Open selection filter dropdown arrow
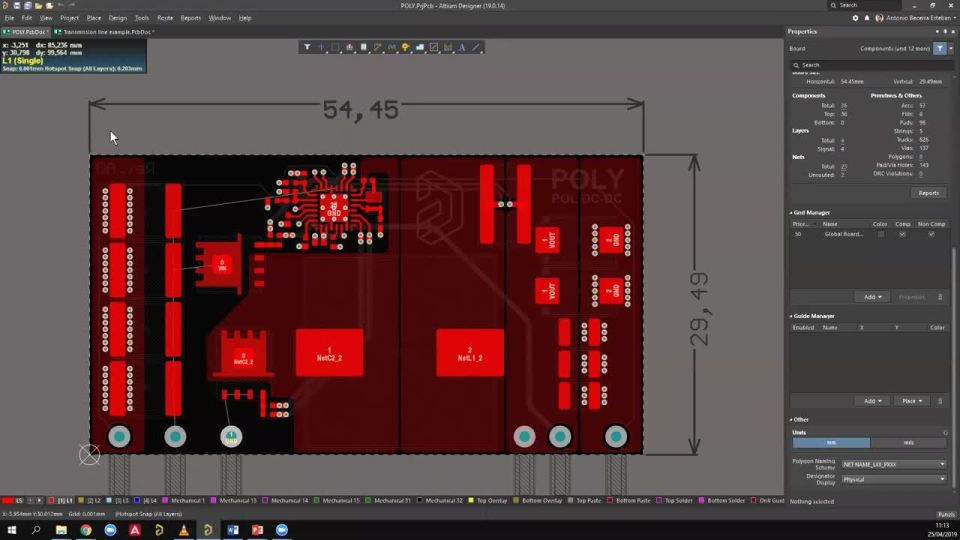Image resolution: width=960 pixels, height=540 pixels. coord(951,48)
